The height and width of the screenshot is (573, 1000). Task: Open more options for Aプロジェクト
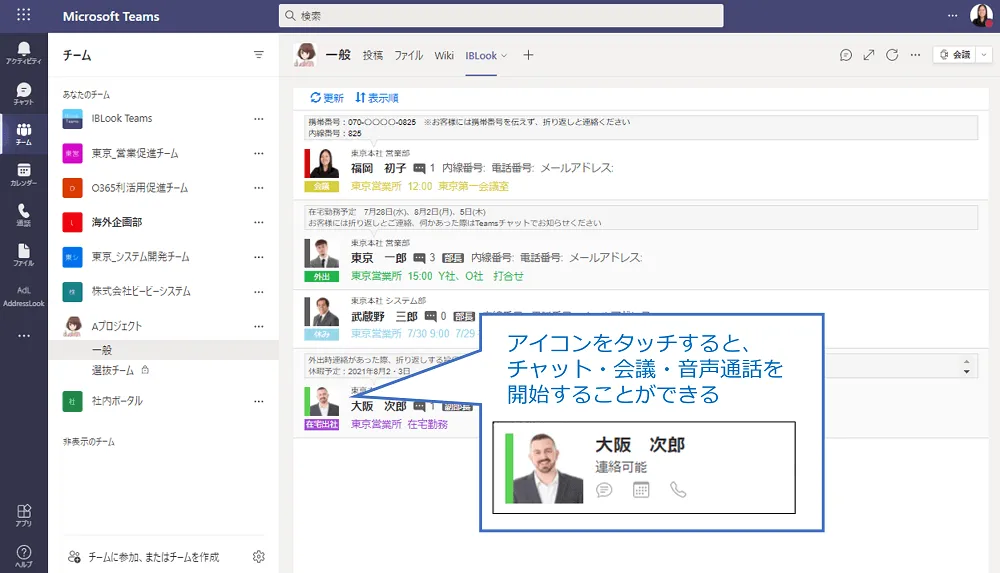click(258, 326)
